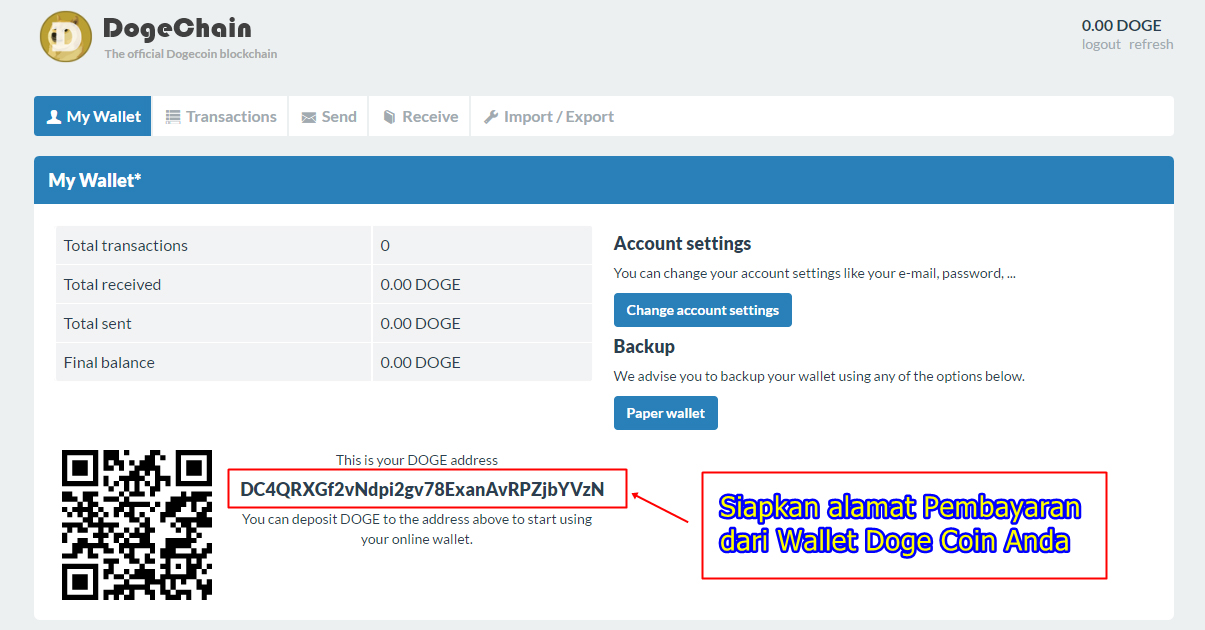The image size is (1205, 630).
Task: Open the Import / Export tab
Action: (x=548, y=116)
